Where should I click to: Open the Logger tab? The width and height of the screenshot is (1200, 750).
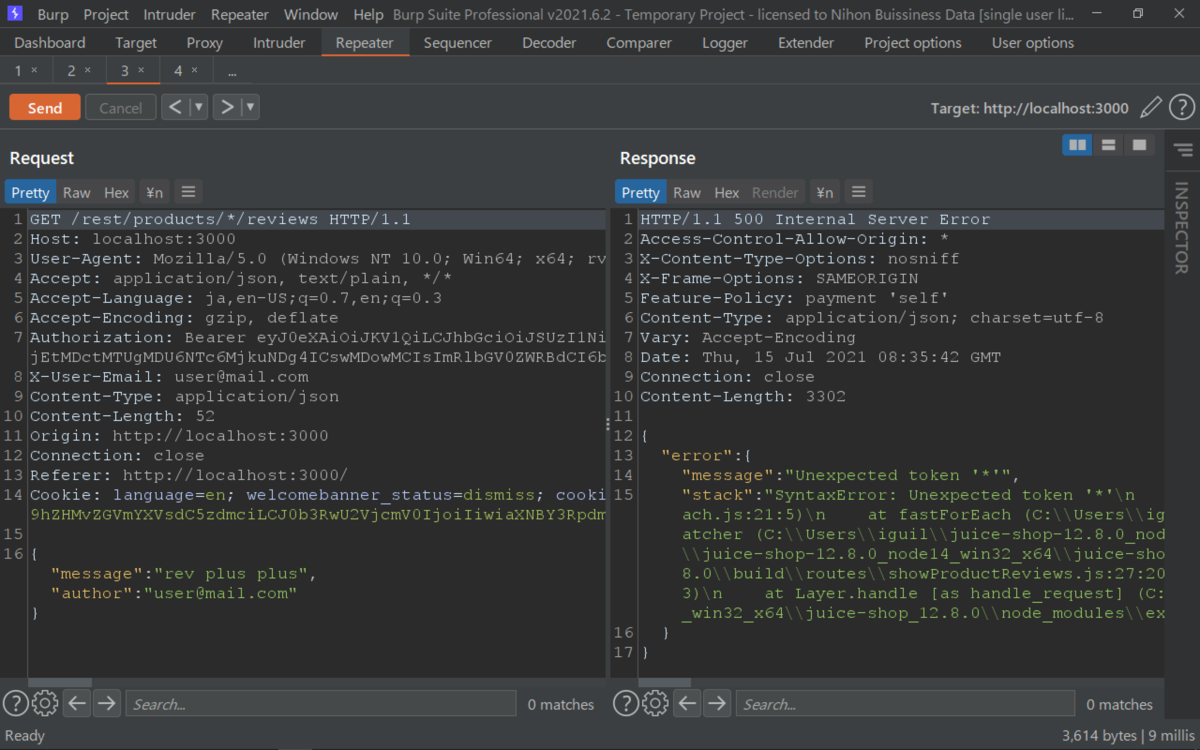tap(725, 43)
